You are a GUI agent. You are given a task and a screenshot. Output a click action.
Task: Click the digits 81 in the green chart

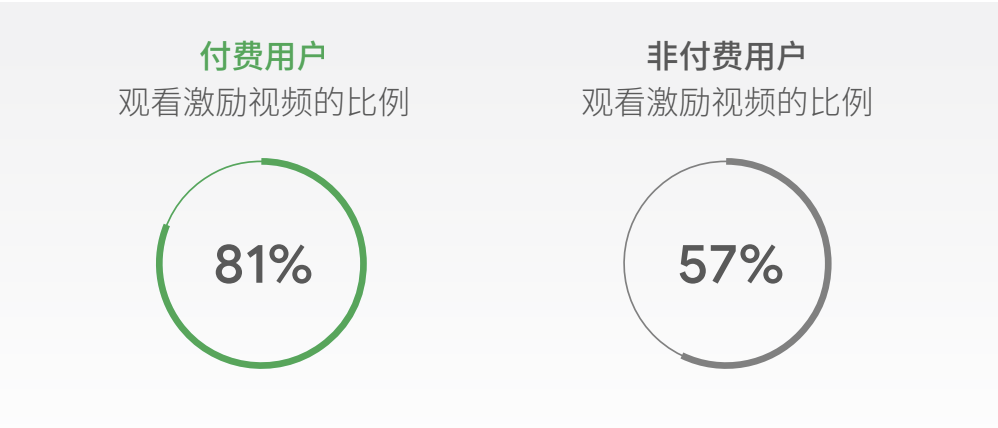240,265
